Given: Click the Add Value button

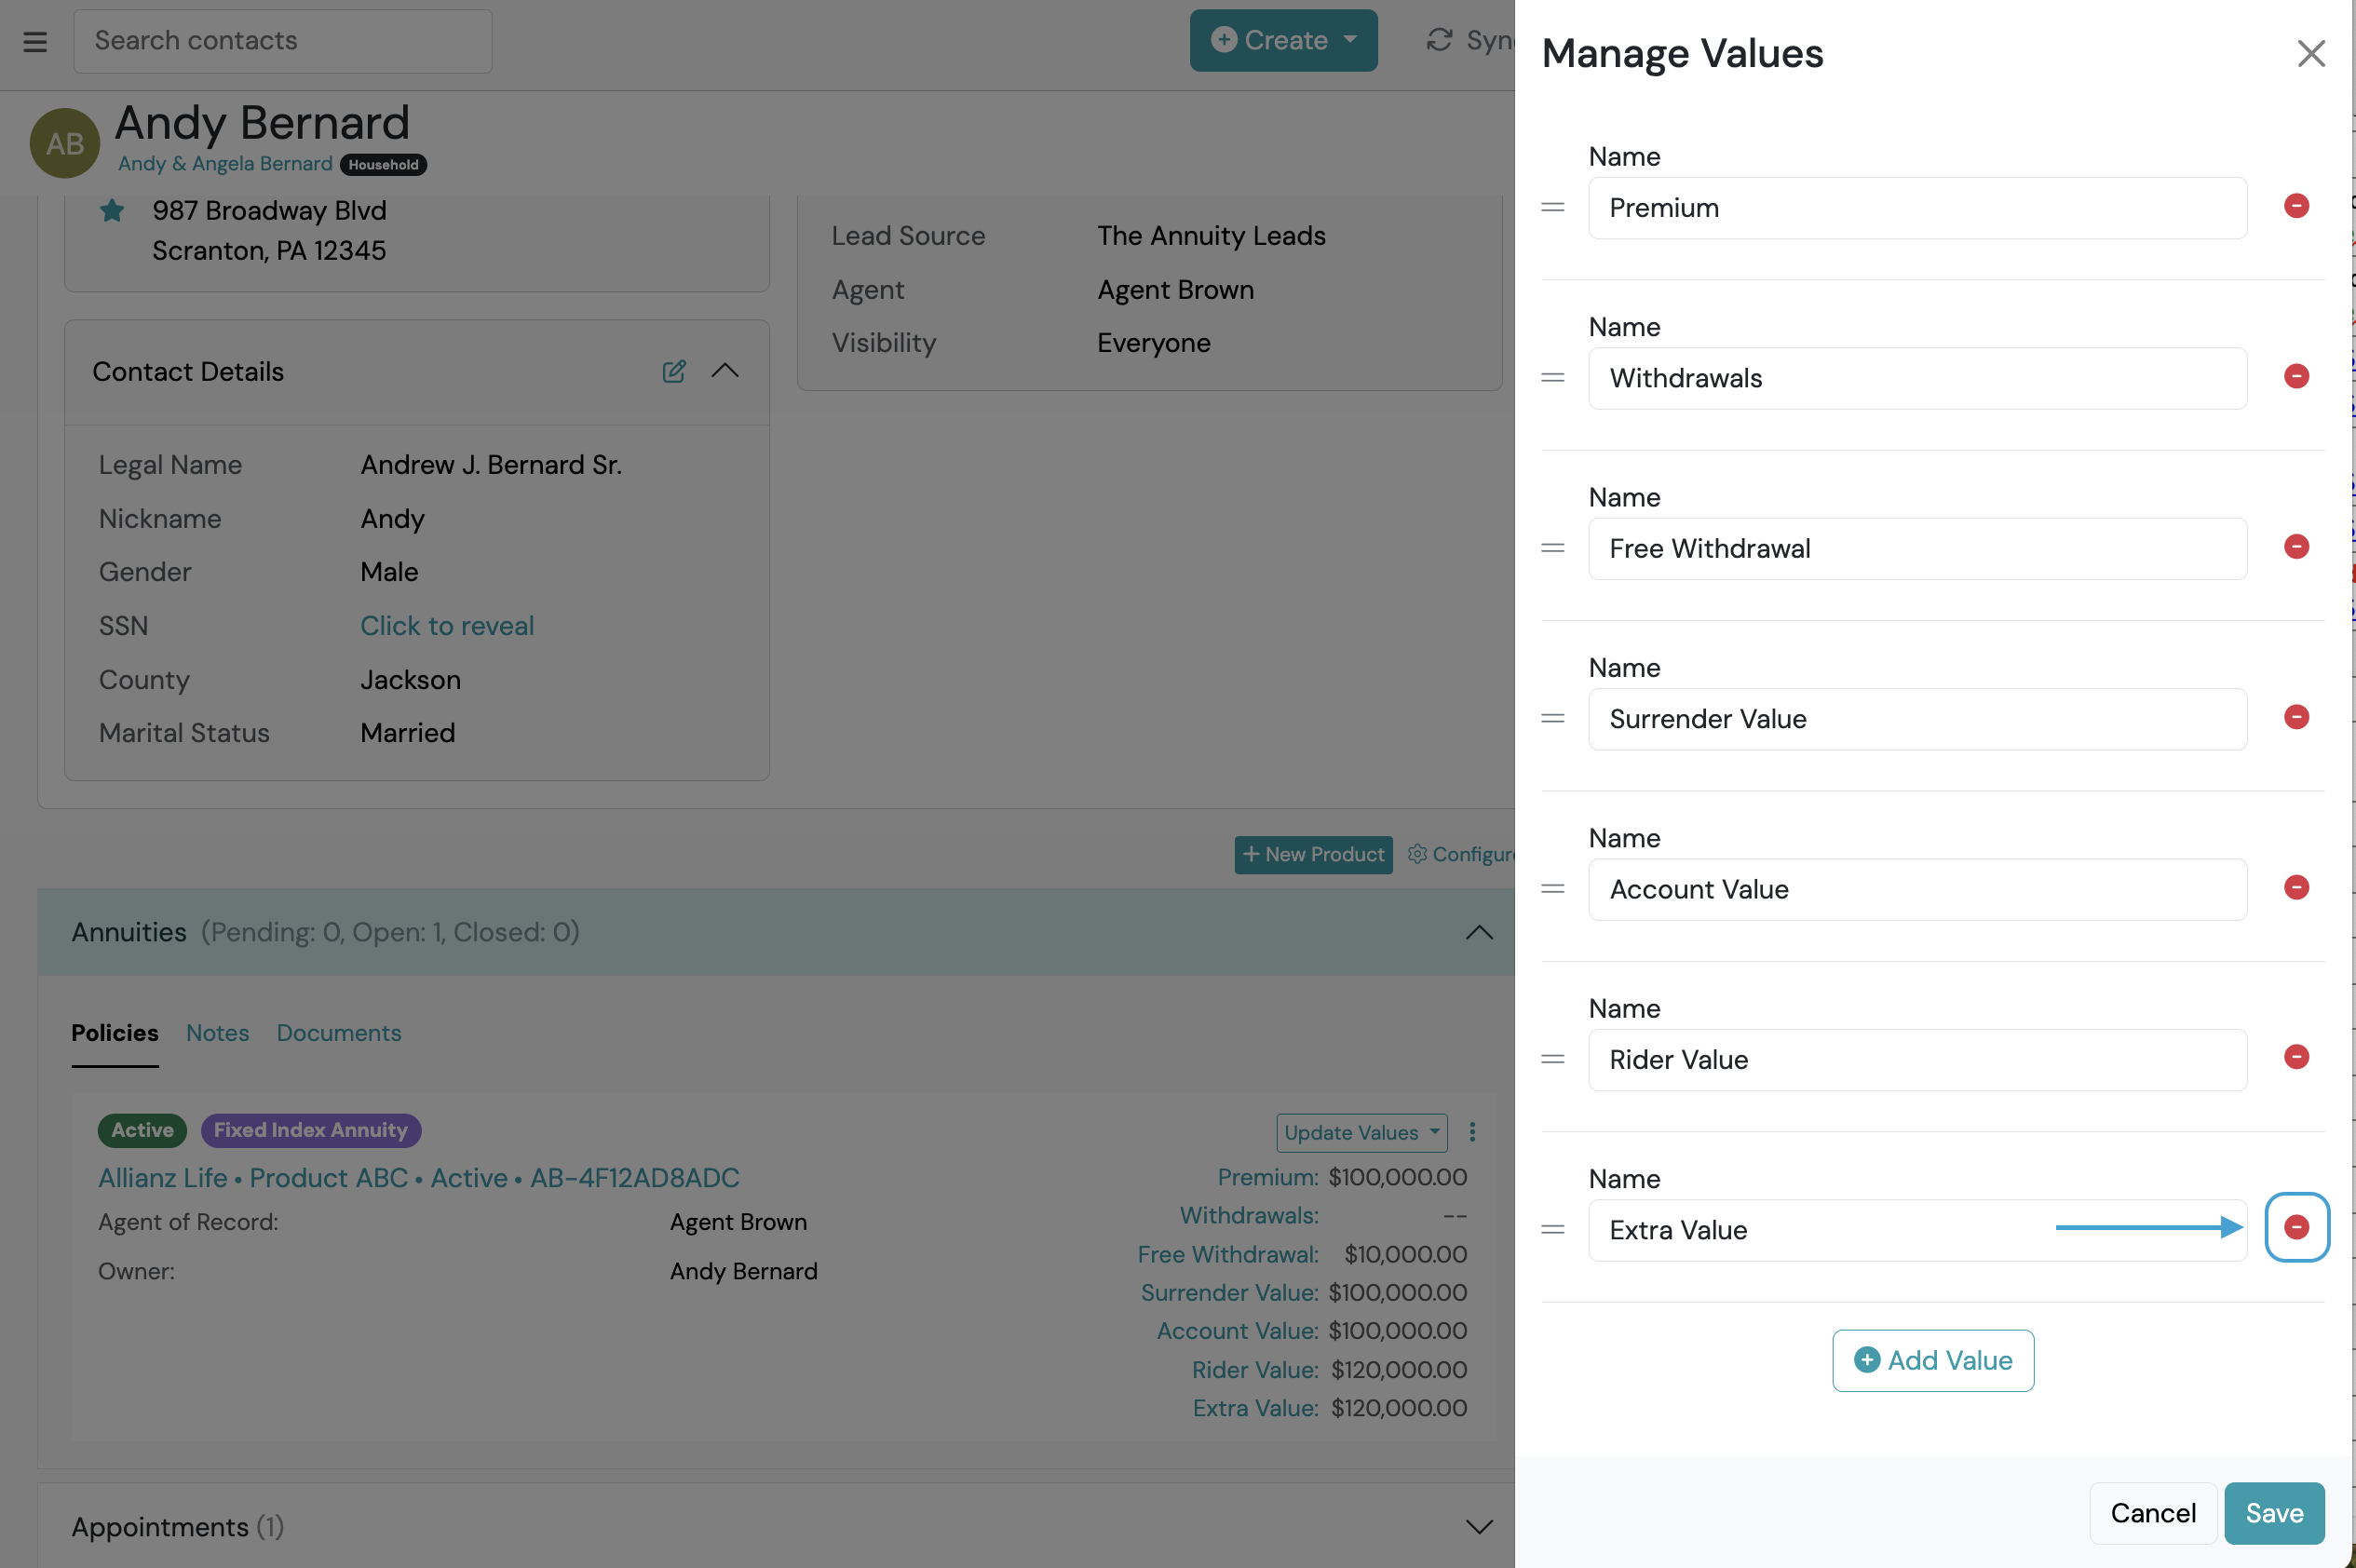Looking at the screenshot, I should pyautogui.click(x=1932, y=1360).
